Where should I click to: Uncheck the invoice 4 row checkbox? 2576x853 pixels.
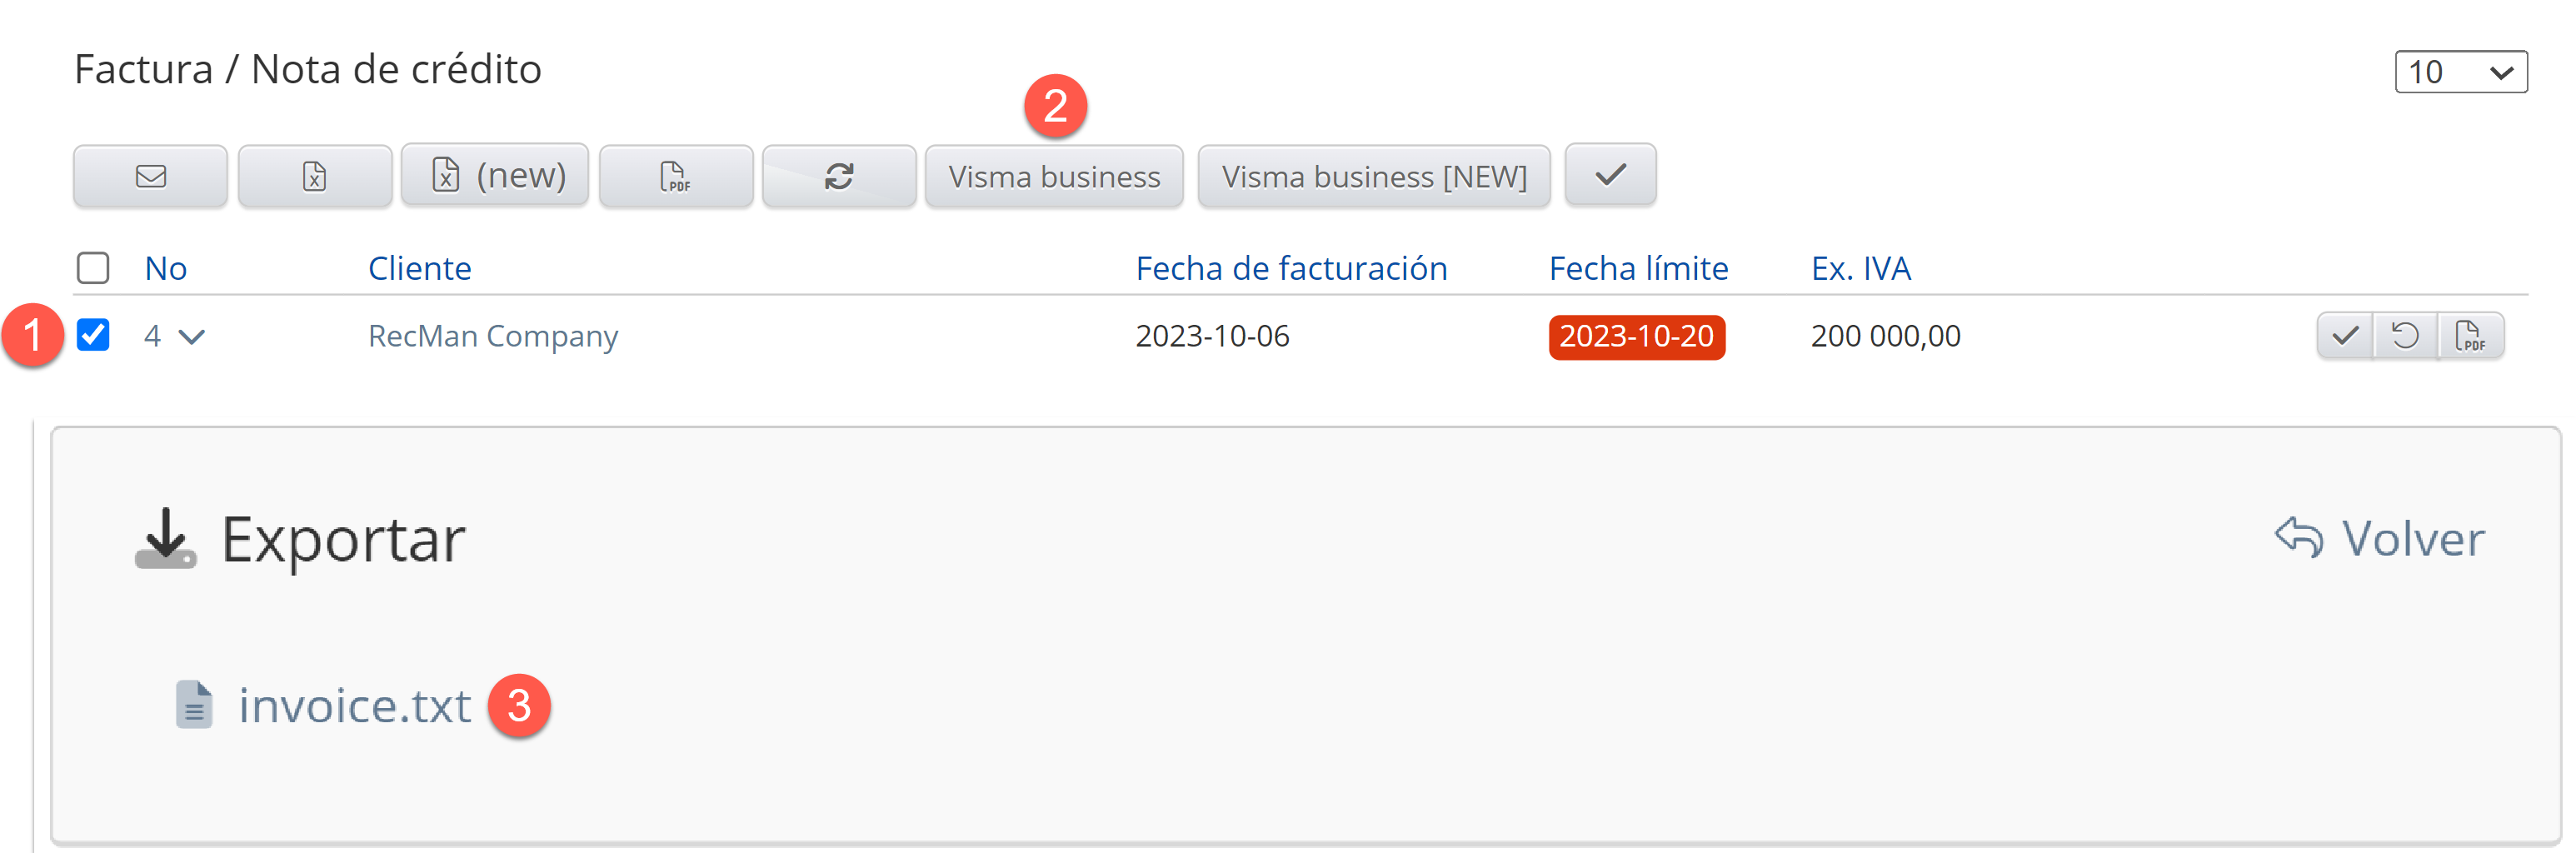[x=93, y=335]
